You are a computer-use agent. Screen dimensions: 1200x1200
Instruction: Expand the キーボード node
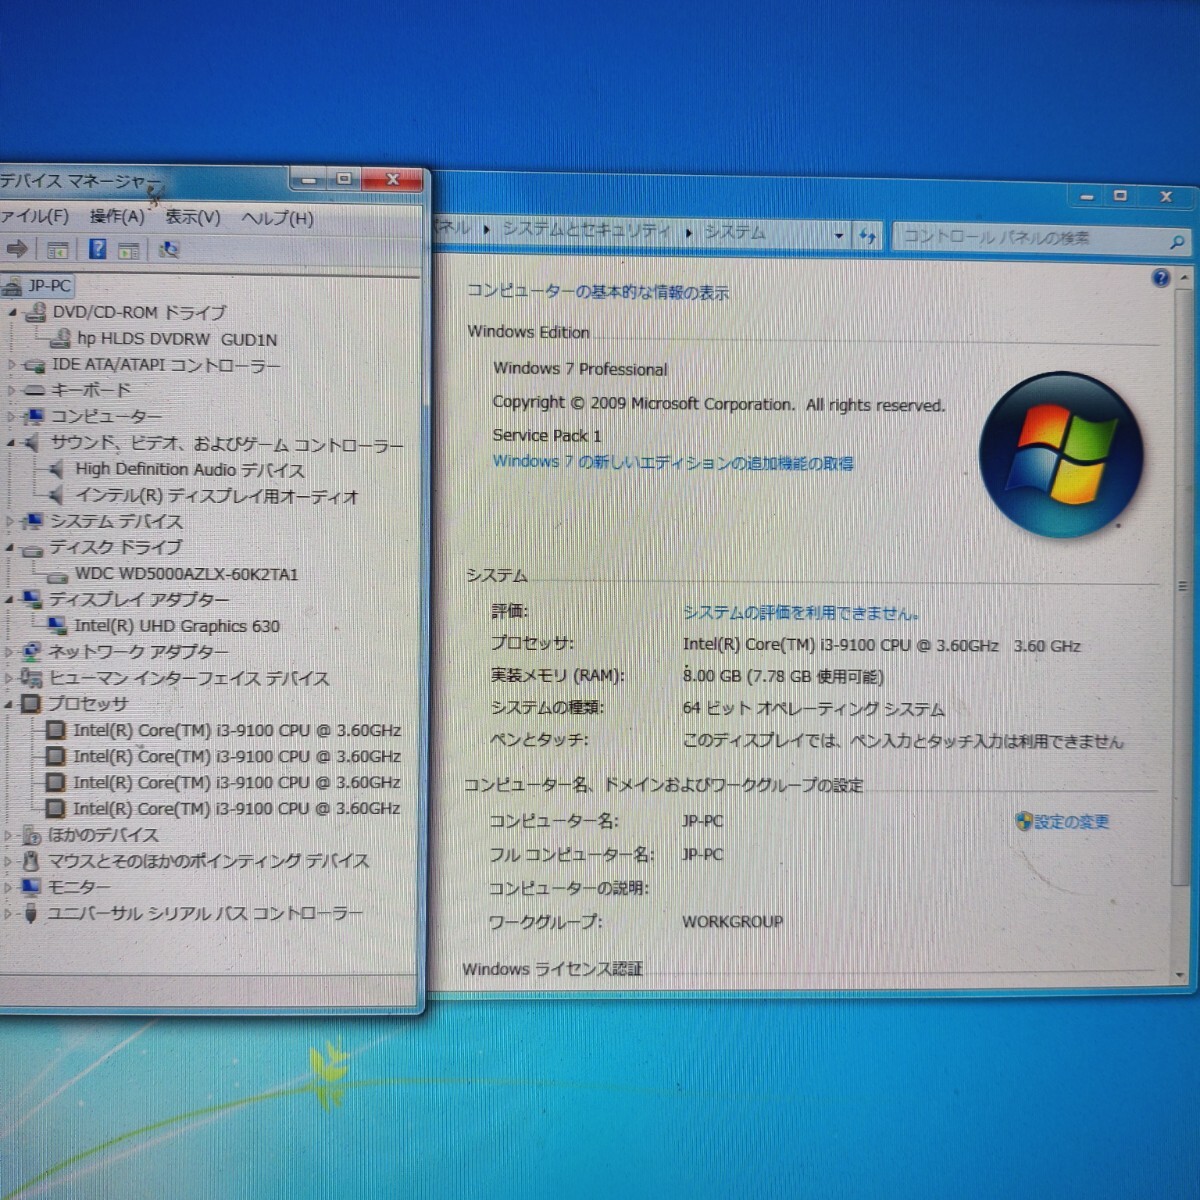point(12,390)
